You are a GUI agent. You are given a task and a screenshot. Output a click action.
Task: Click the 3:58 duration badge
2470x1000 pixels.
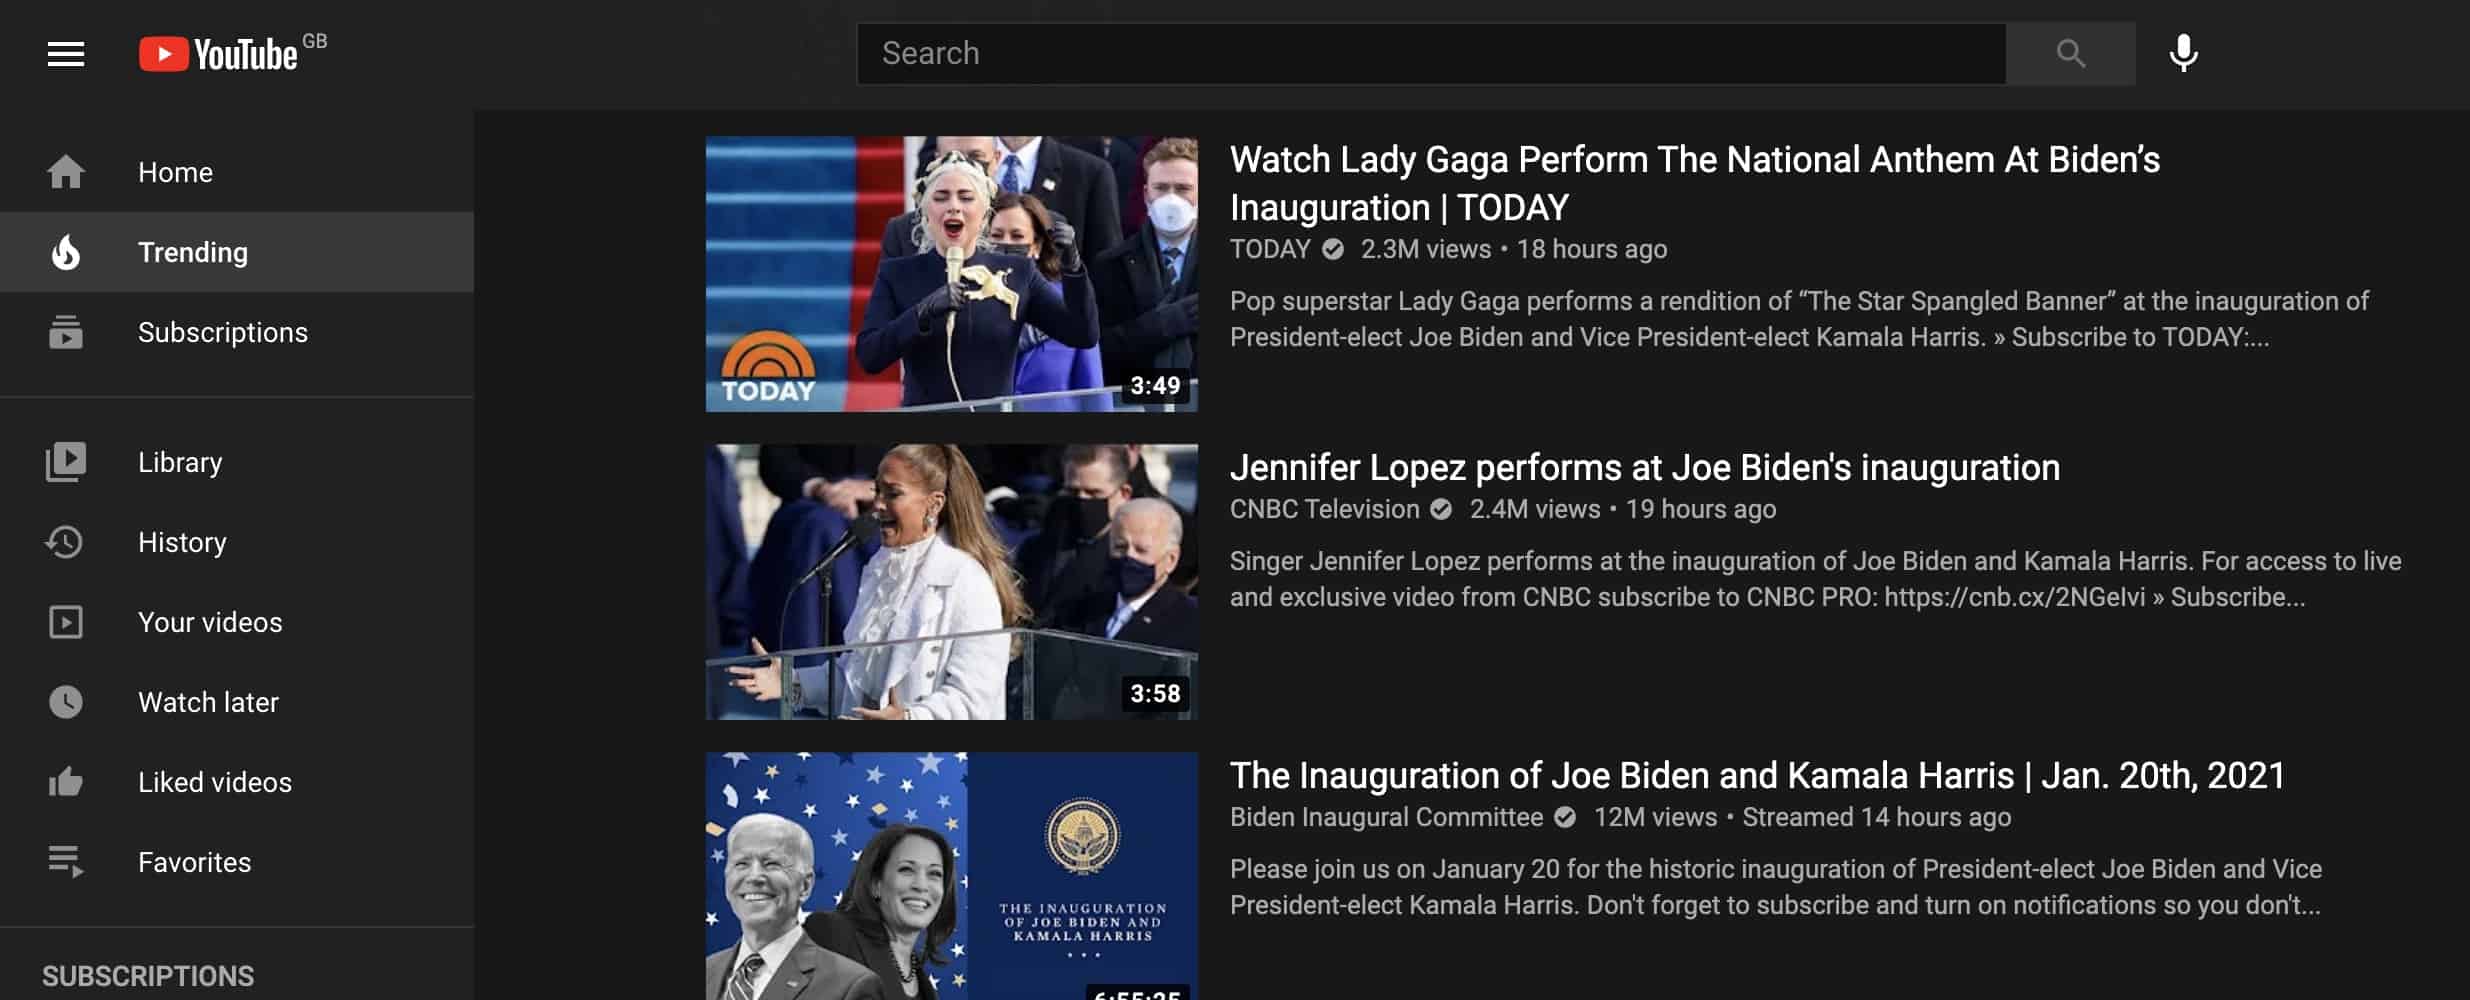[x=1155, y=694]
